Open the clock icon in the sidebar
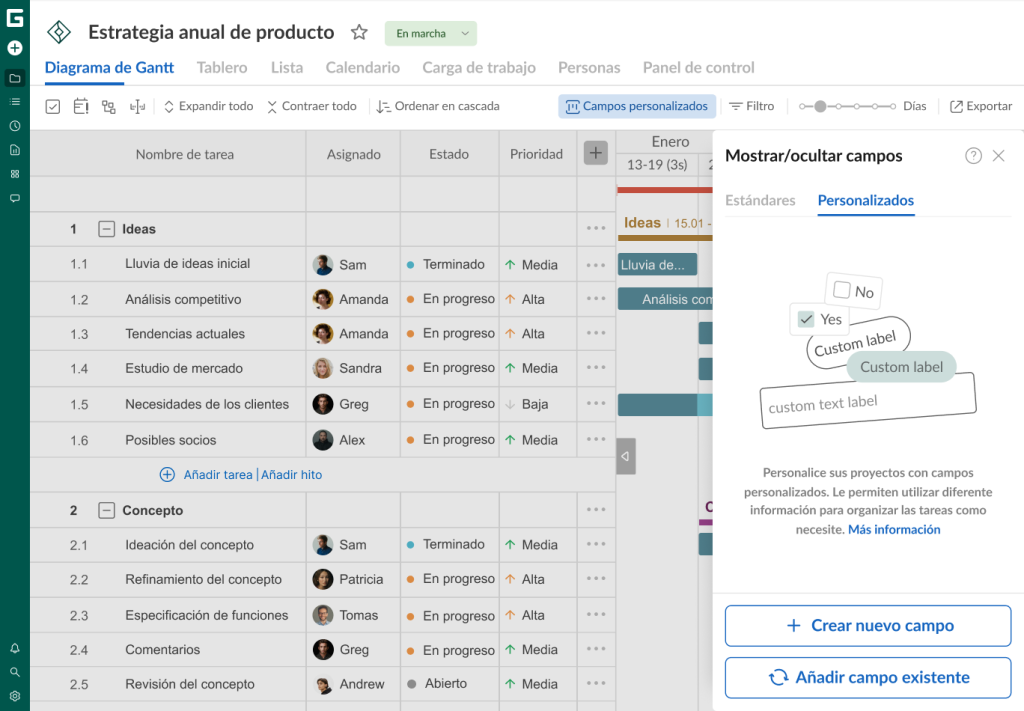The image size is (1024, 711). coord(14,125)
